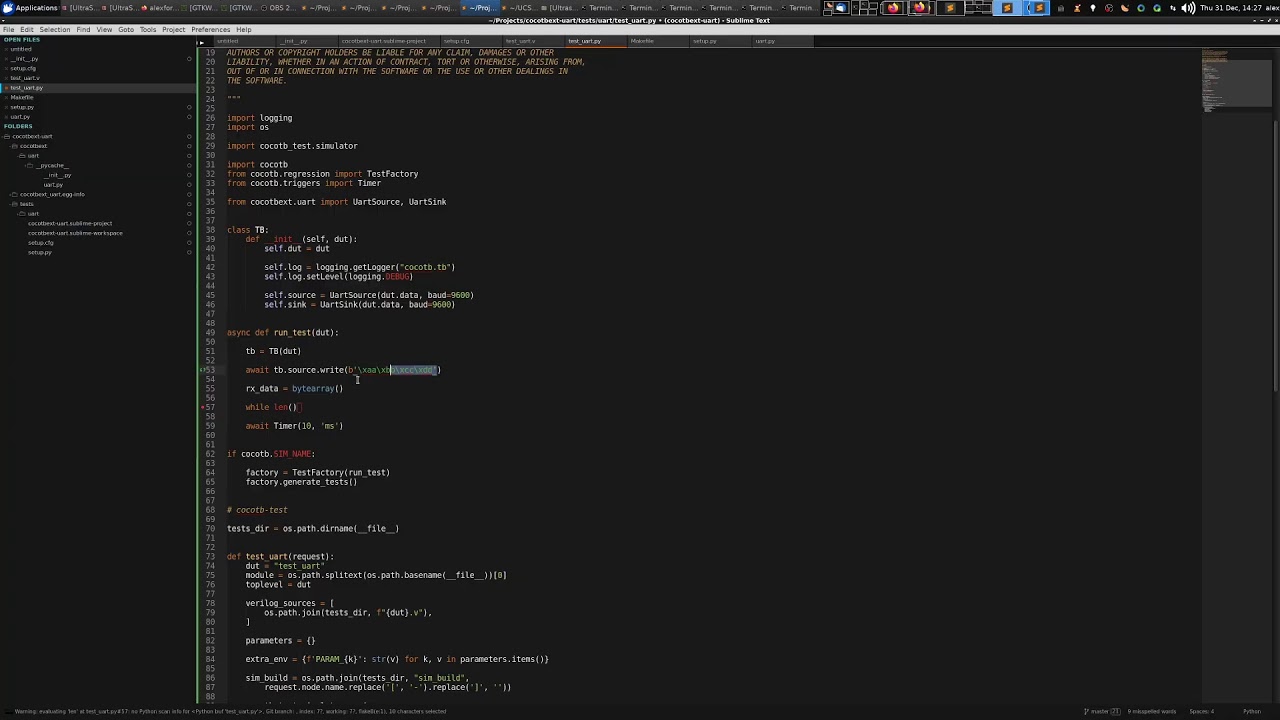1280x720 pixels.
Task: Click the master git branch indicator
Action: click(x=1103, y=711)
